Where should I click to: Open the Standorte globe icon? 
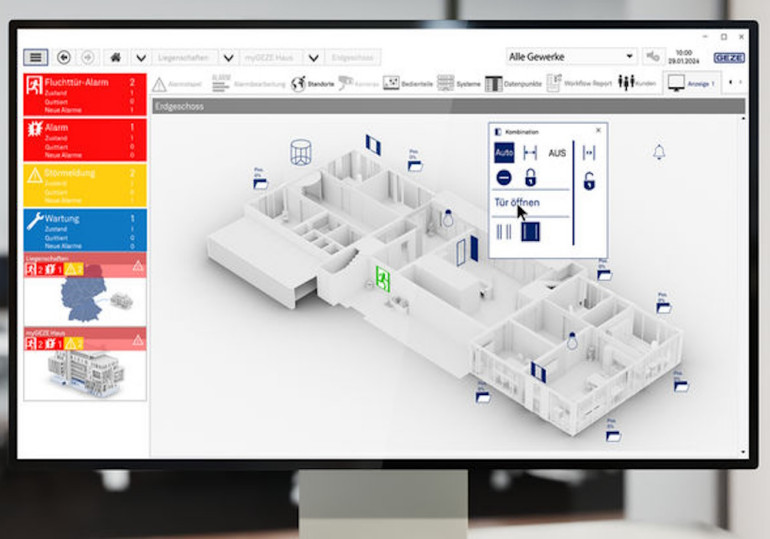coord(298,83)
